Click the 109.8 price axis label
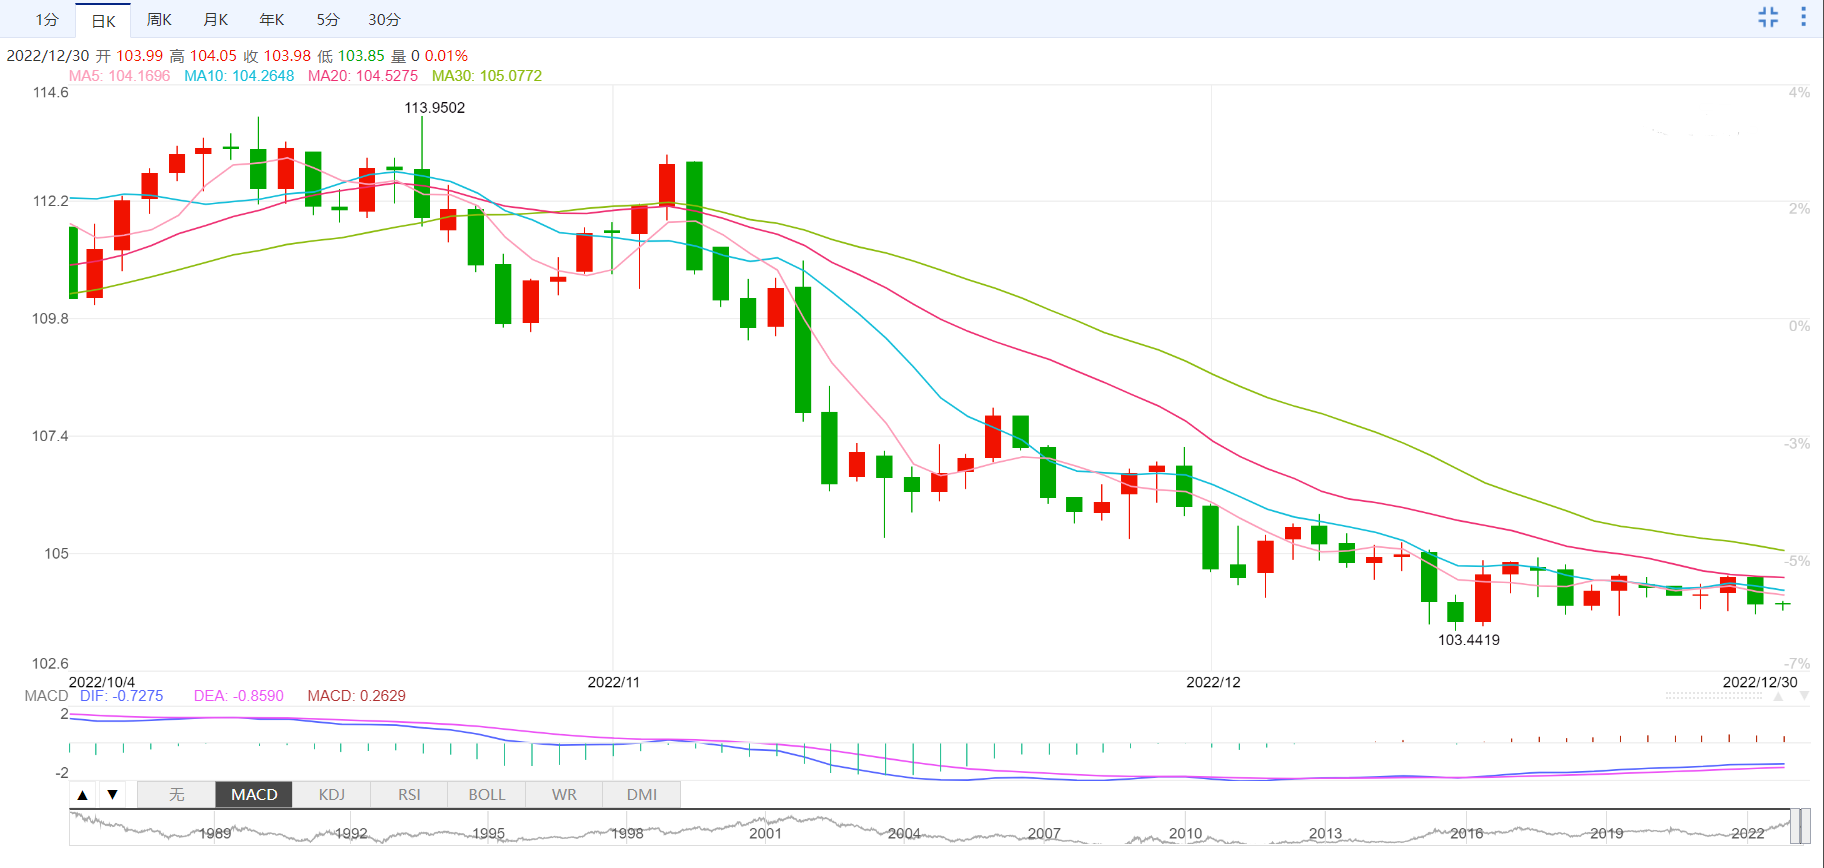The height and width of the screenshot is (868, 1824). [51, 319]
